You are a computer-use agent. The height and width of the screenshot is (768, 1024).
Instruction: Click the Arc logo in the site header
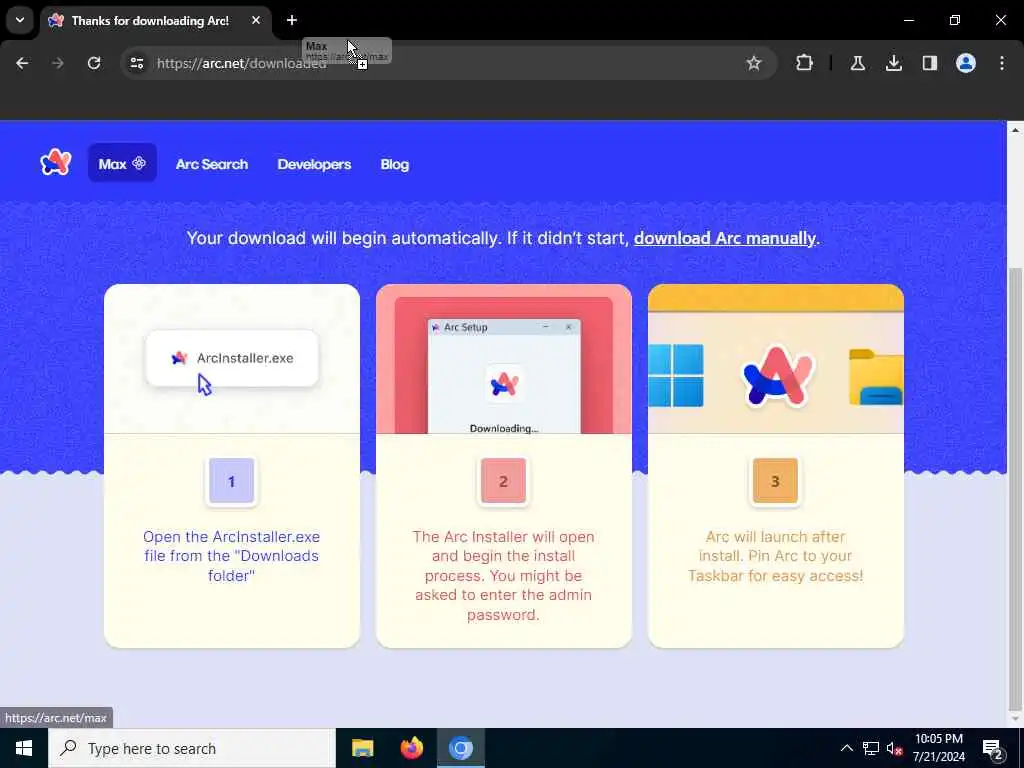pyautogui.click(x=56, y=163)
